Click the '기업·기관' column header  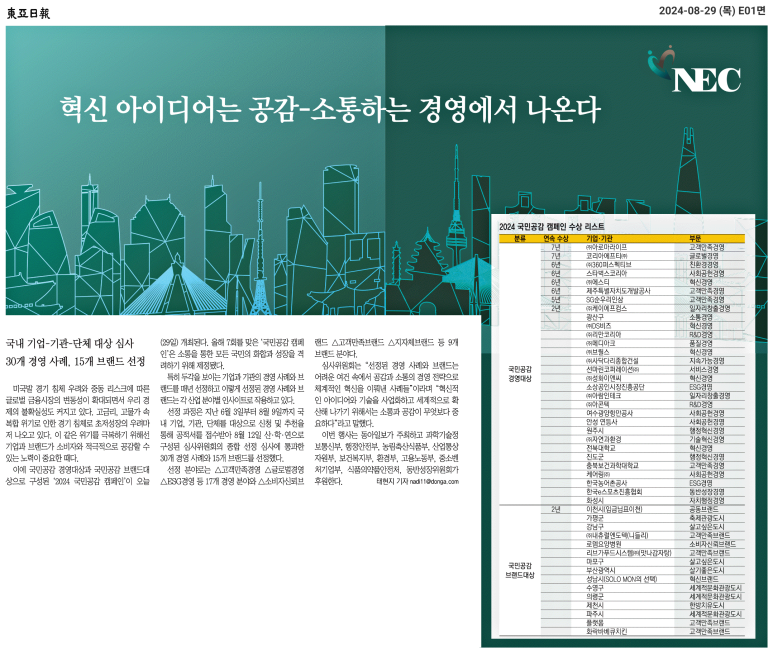(x=599, y=239)
